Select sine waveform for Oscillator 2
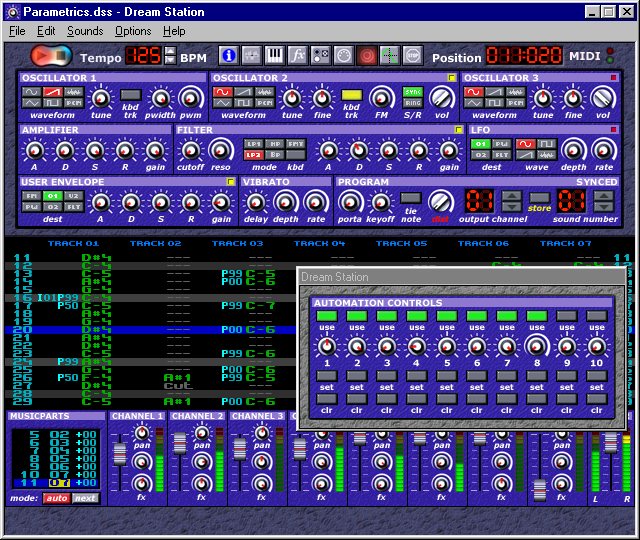 (222, 92)
